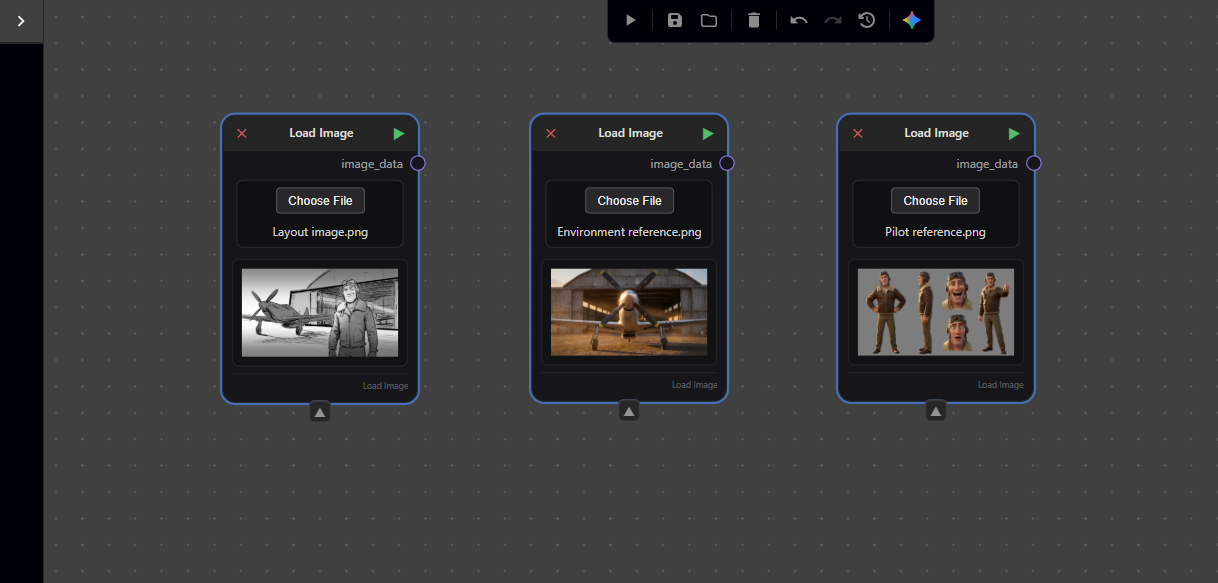This screenshot has width=1218, height=583.
Task: Save the workflow using the floppy disk icon
Action: 675,20
